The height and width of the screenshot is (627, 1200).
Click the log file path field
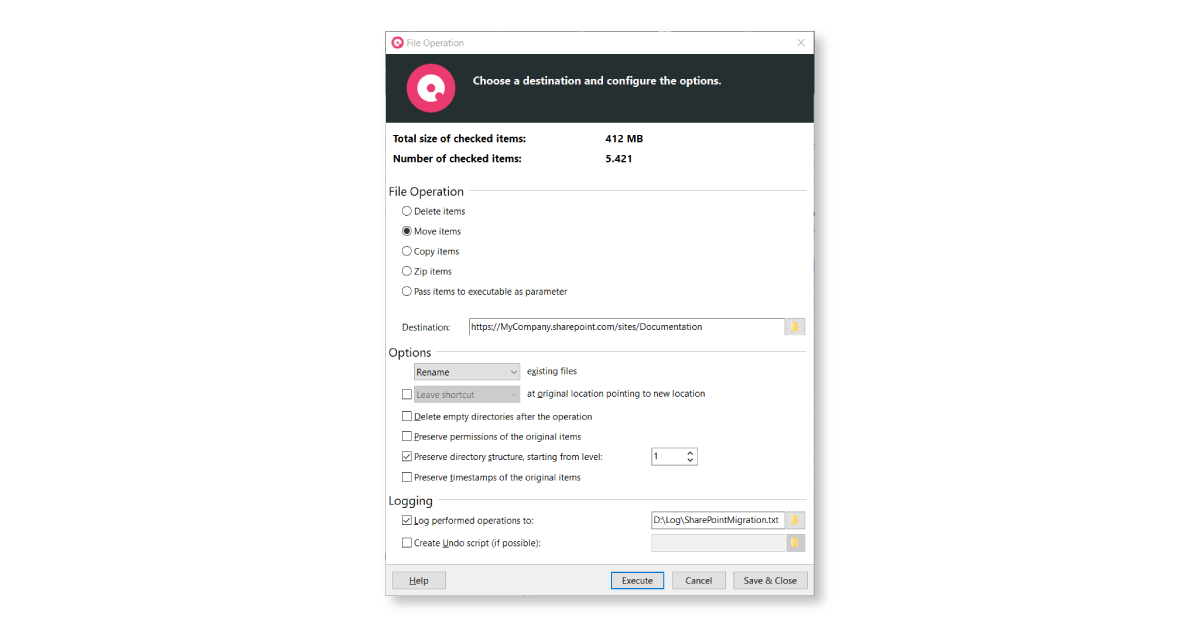[x=717, y=520]
